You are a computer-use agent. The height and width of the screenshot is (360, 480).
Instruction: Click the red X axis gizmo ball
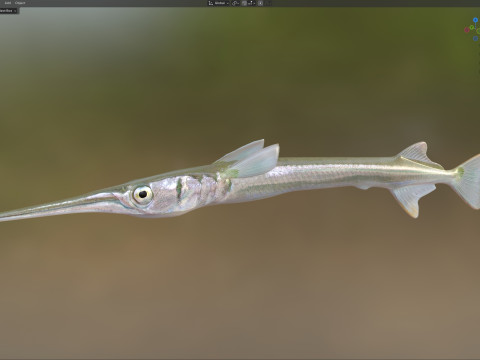point(467,30)
